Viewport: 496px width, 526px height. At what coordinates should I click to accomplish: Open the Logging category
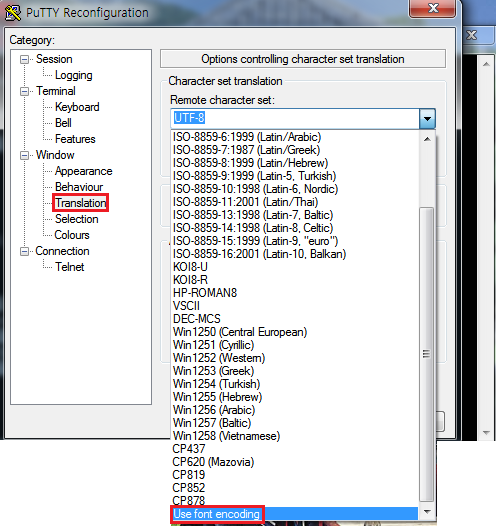pos(73,75)
